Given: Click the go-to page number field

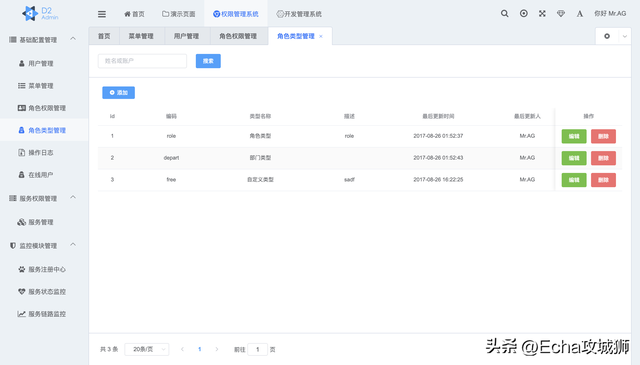Looking at the screenshot, I should (x=258, y=349).
